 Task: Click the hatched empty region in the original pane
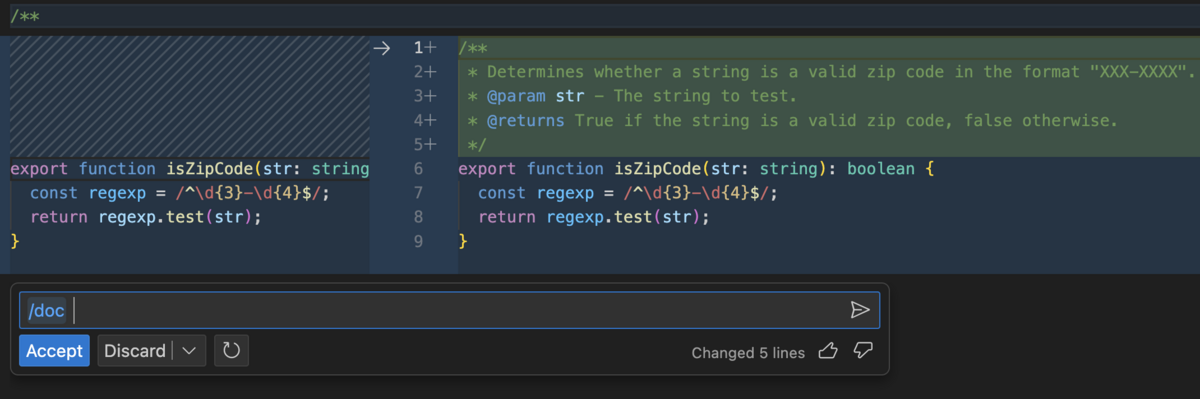coord(189,96)
